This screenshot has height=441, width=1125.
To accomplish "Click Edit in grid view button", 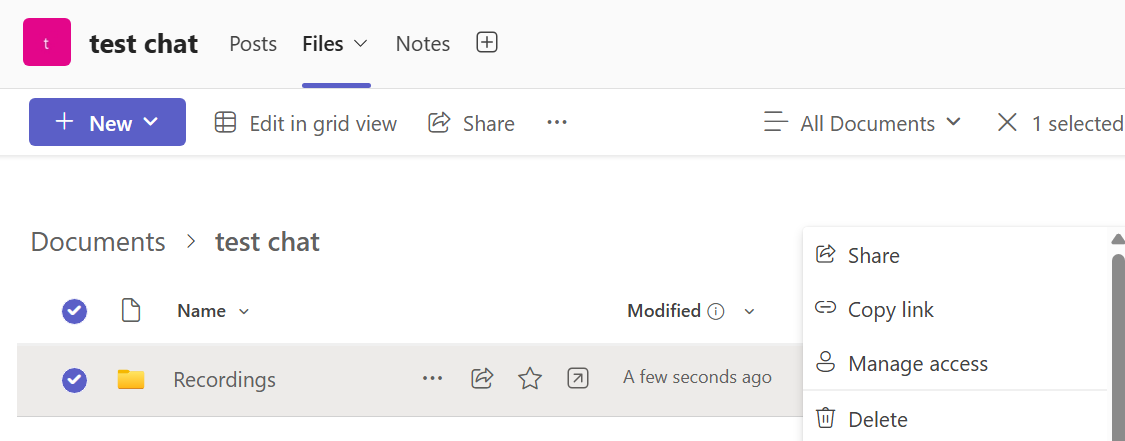I will (x=306, y=123).
